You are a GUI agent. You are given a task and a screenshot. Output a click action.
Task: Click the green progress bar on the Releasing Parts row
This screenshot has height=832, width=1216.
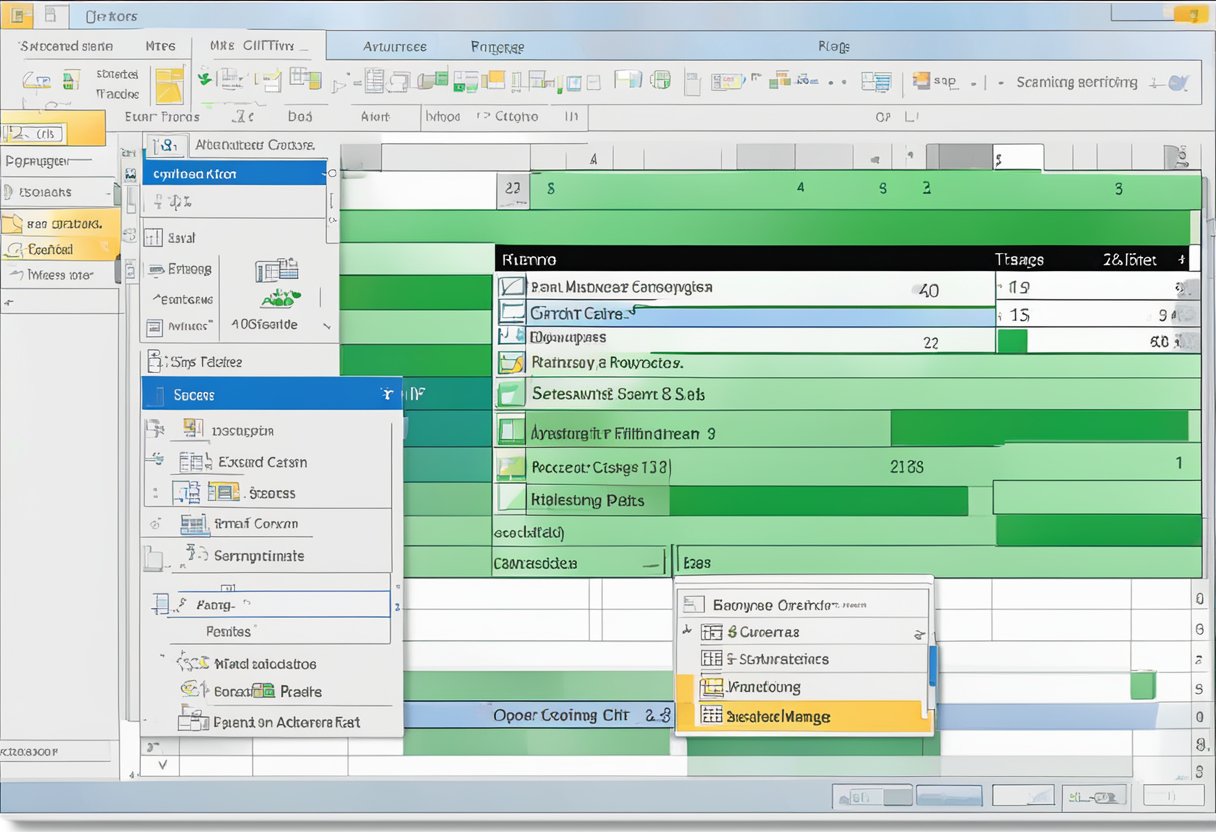(x=820, y=498)
